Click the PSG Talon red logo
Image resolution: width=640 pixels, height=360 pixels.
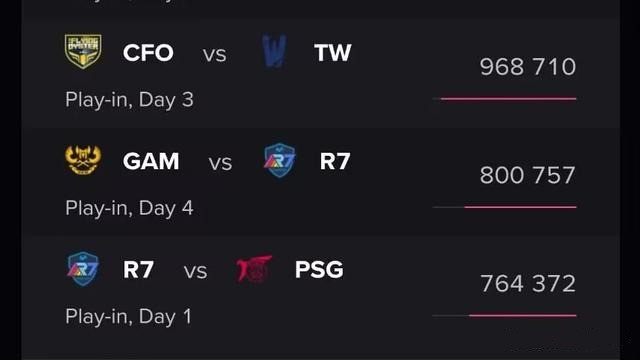pos(254,269)
